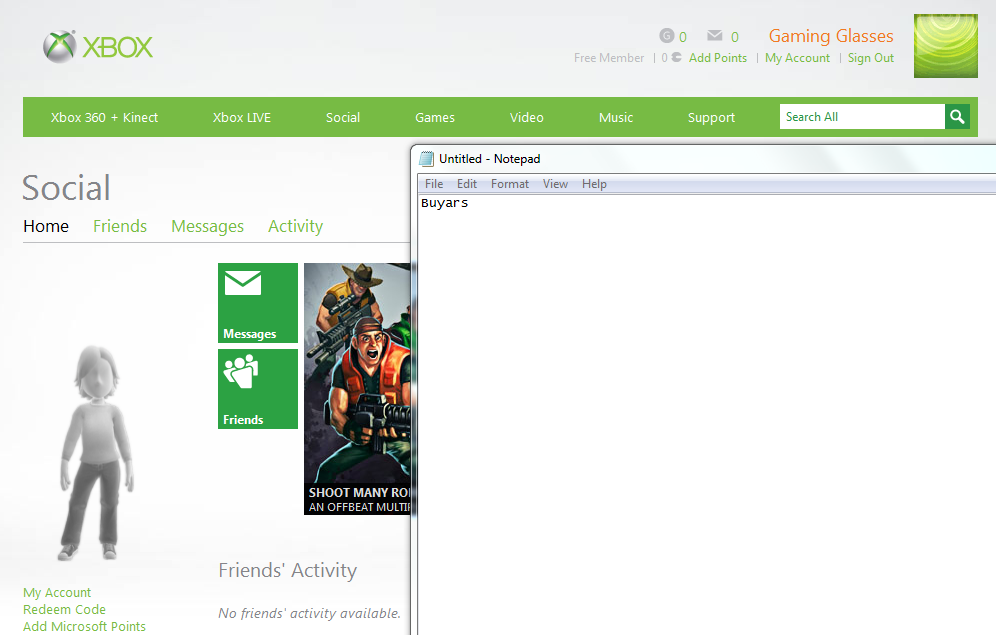
Task: Click the search magnifier button
Action: click(957, 117)
